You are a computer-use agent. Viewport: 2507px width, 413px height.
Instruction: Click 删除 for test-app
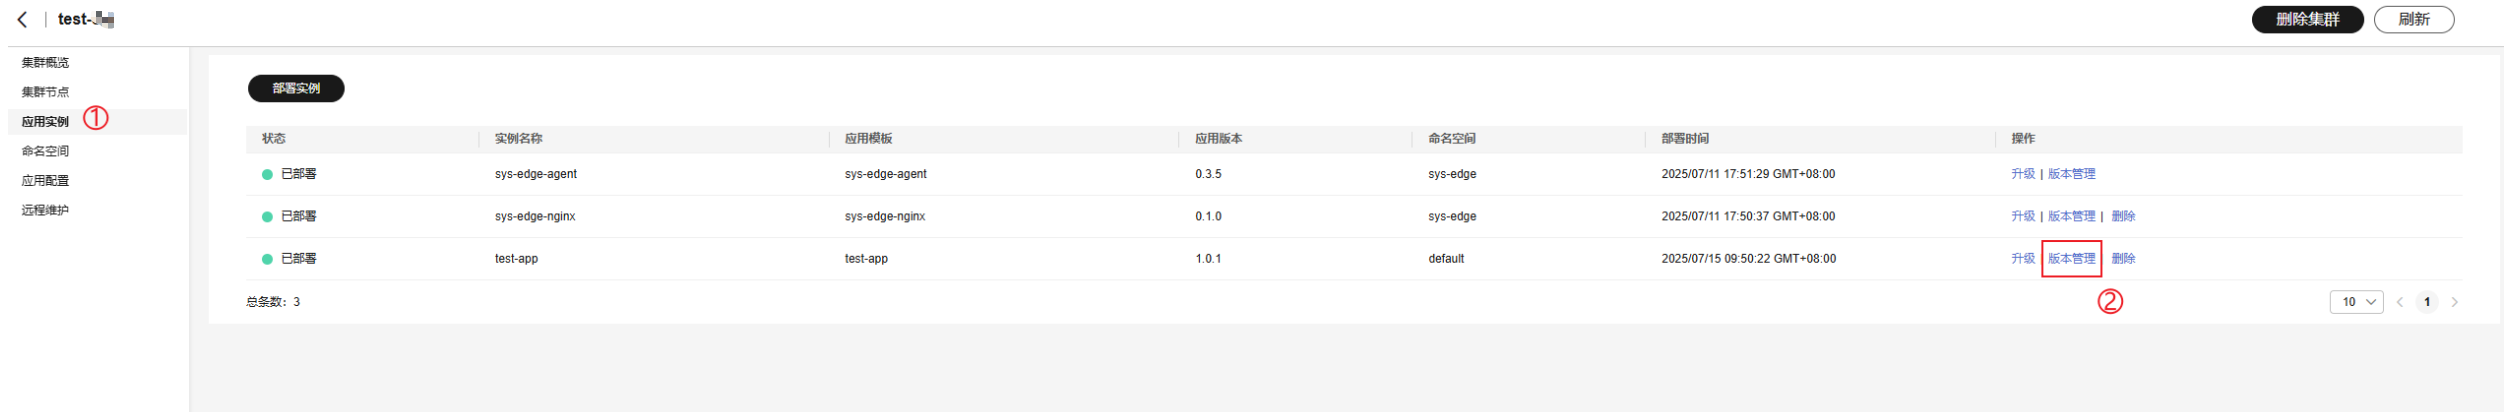pos(2124,259)
